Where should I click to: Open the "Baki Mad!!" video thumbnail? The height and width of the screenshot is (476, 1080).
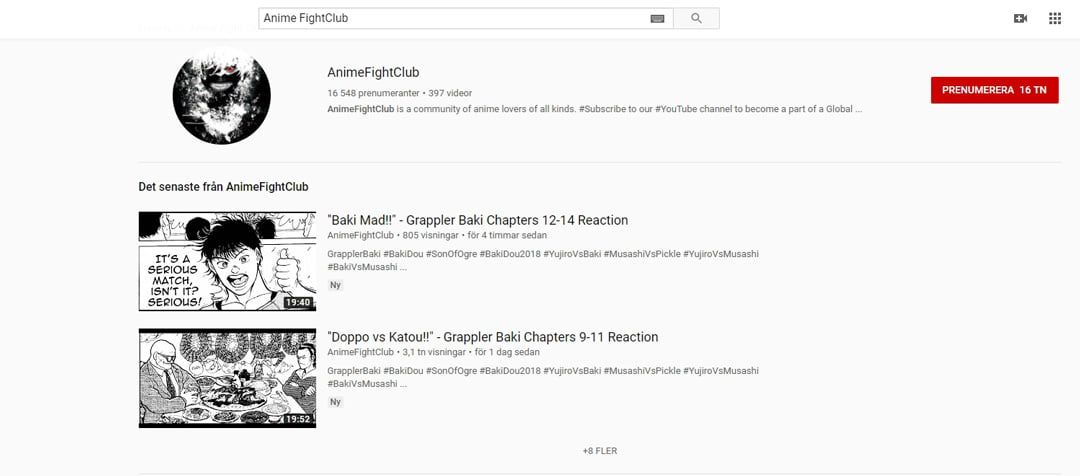pos(227,261)
